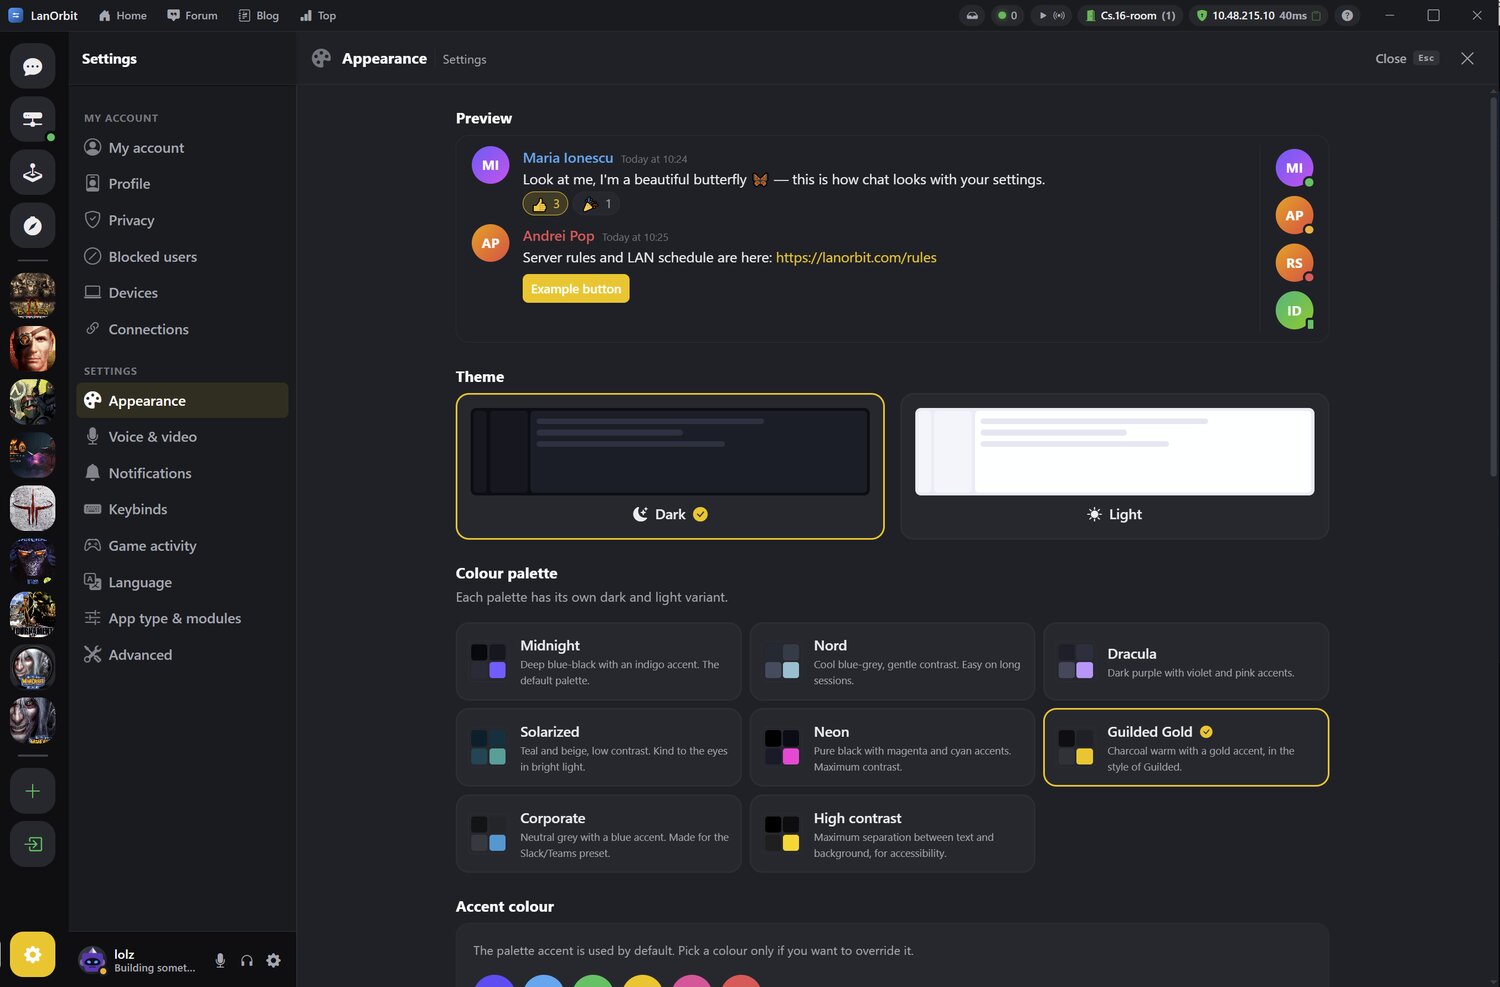The height and width of the screenshot is (987, 1500).
Task: Click the help question mark icon
Action: point(1347,15)
